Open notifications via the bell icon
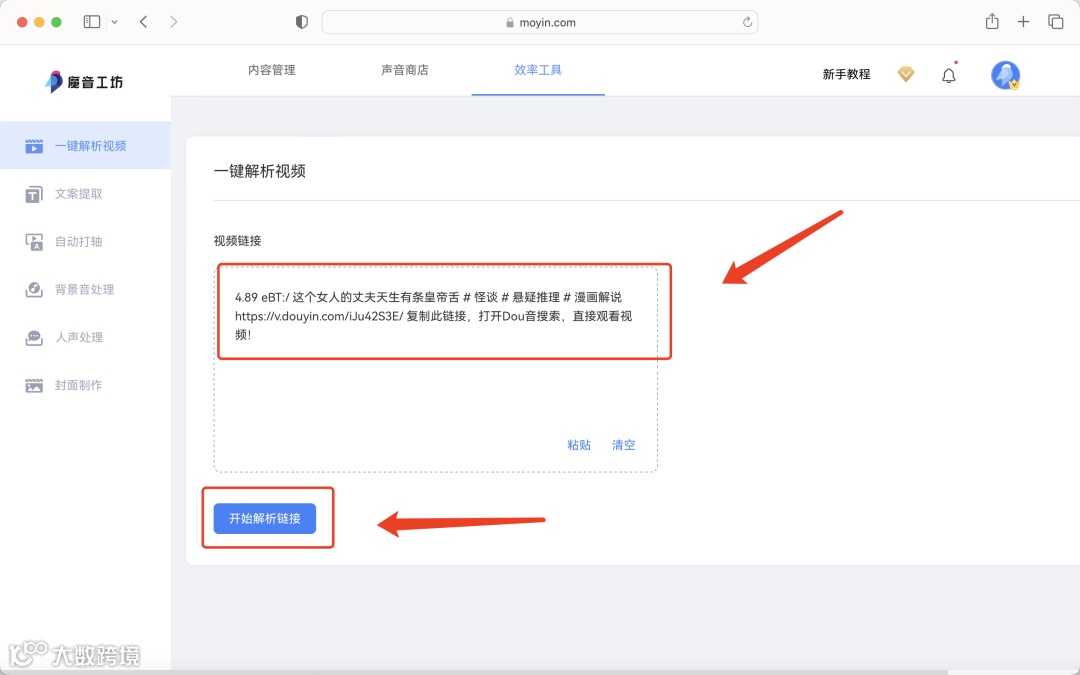Viewport: 1080px width, 675px height. [x=948, y=73]
